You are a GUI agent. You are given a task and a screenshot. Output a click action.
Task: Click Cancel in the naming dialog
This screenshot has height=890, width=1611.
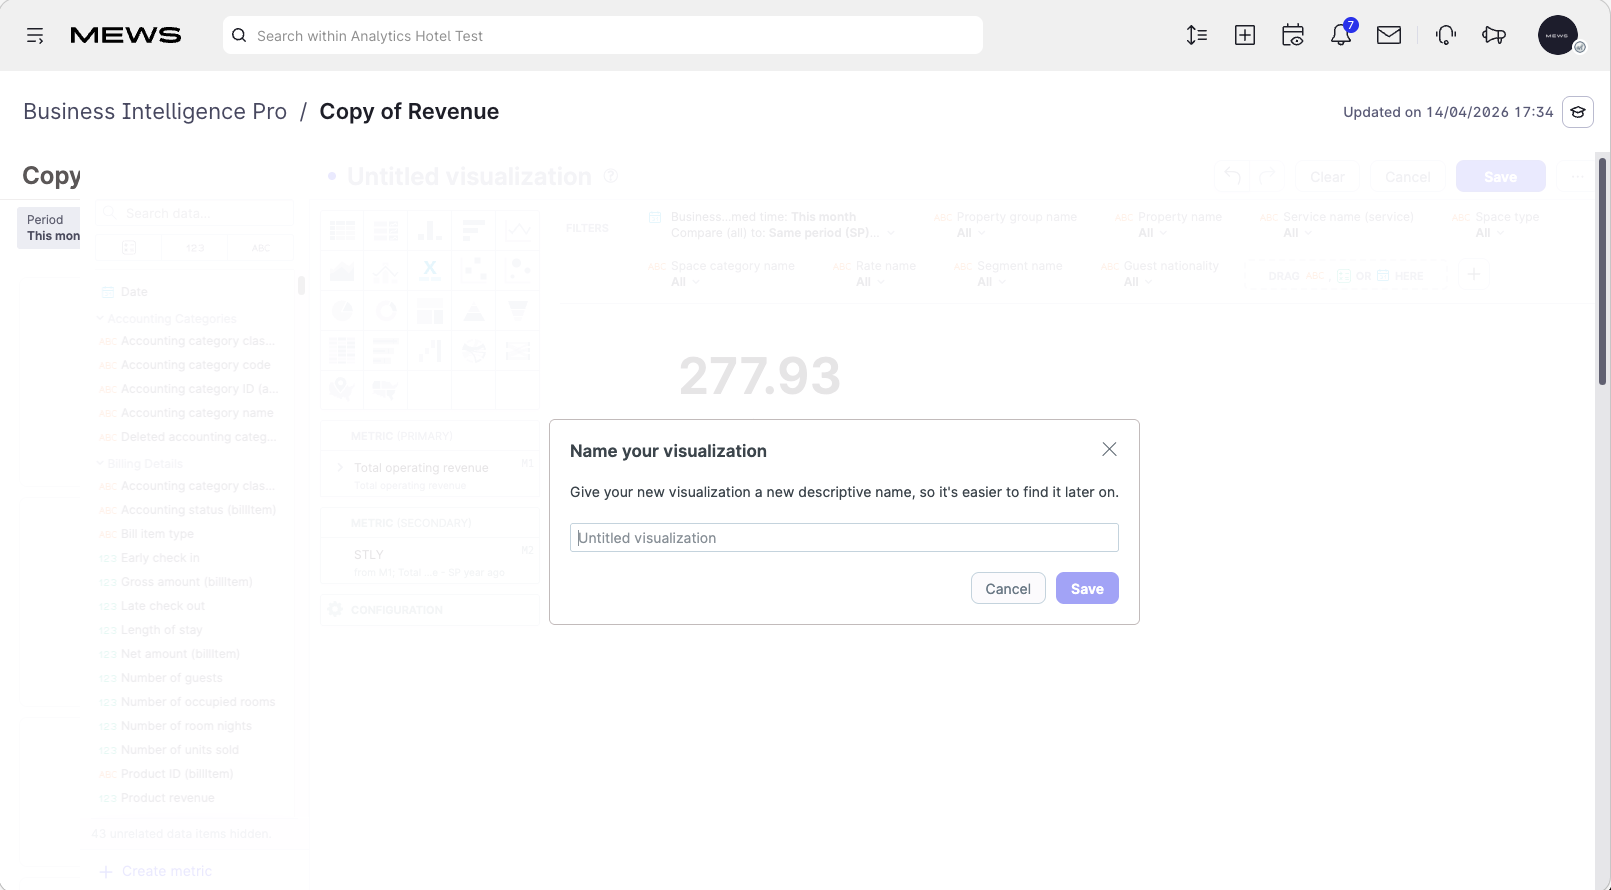1008,589
